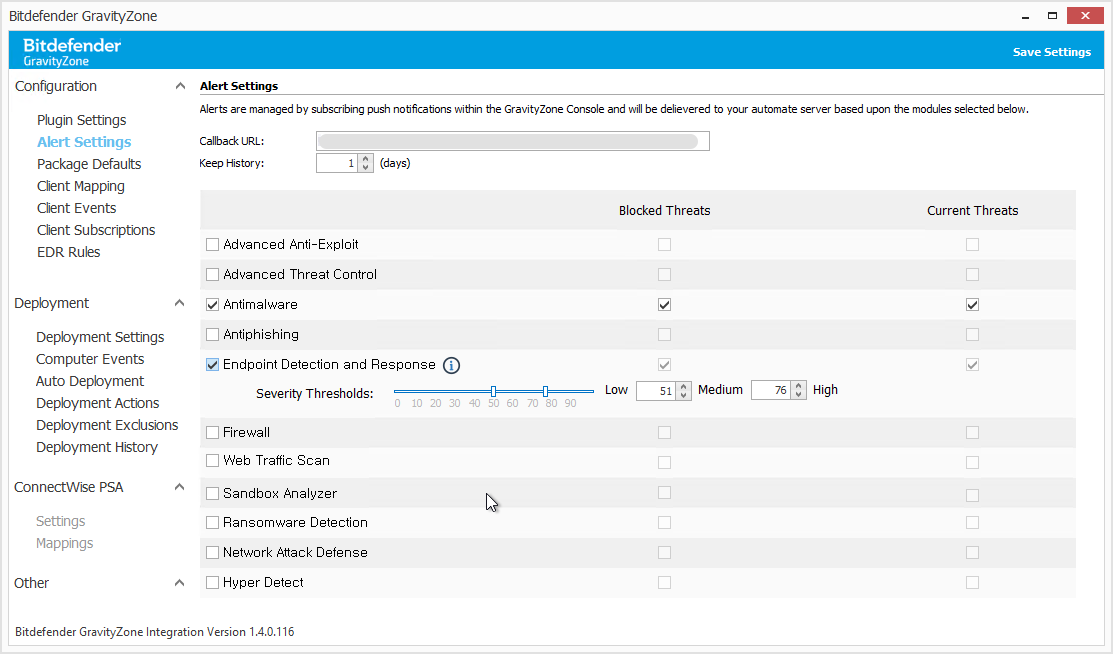Uncheck Antimalware under Blocked Threats
The width and height of the screenshot is (1113, 654).
[664, 304]
